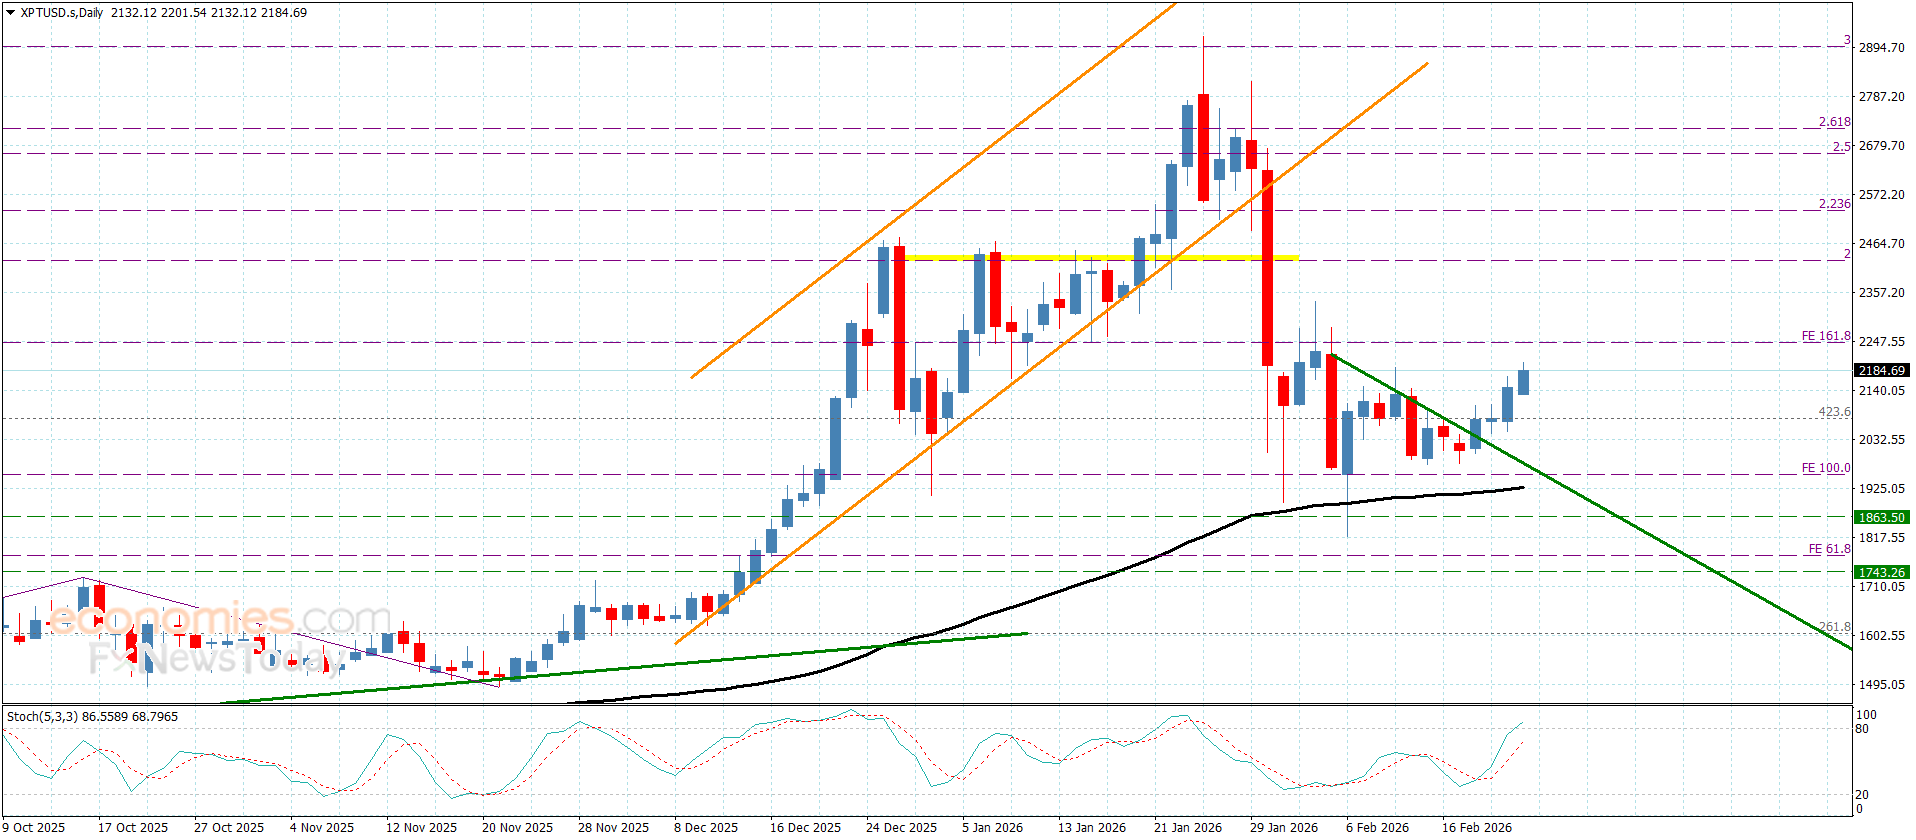Click the stochastic 80 level label

(x=1862, y=729)
